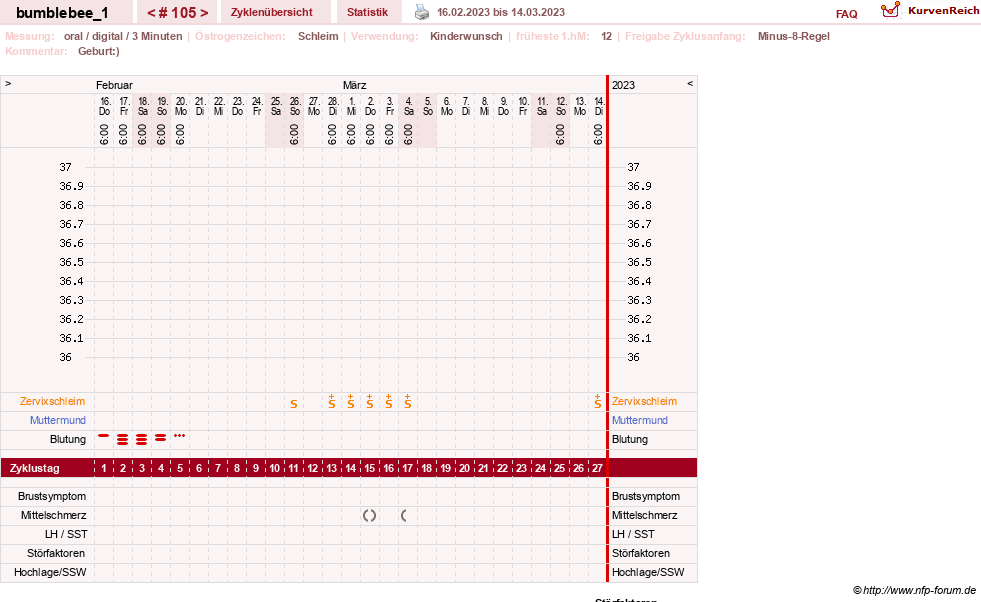Select the right-side Muttermund label

[639, 420]
